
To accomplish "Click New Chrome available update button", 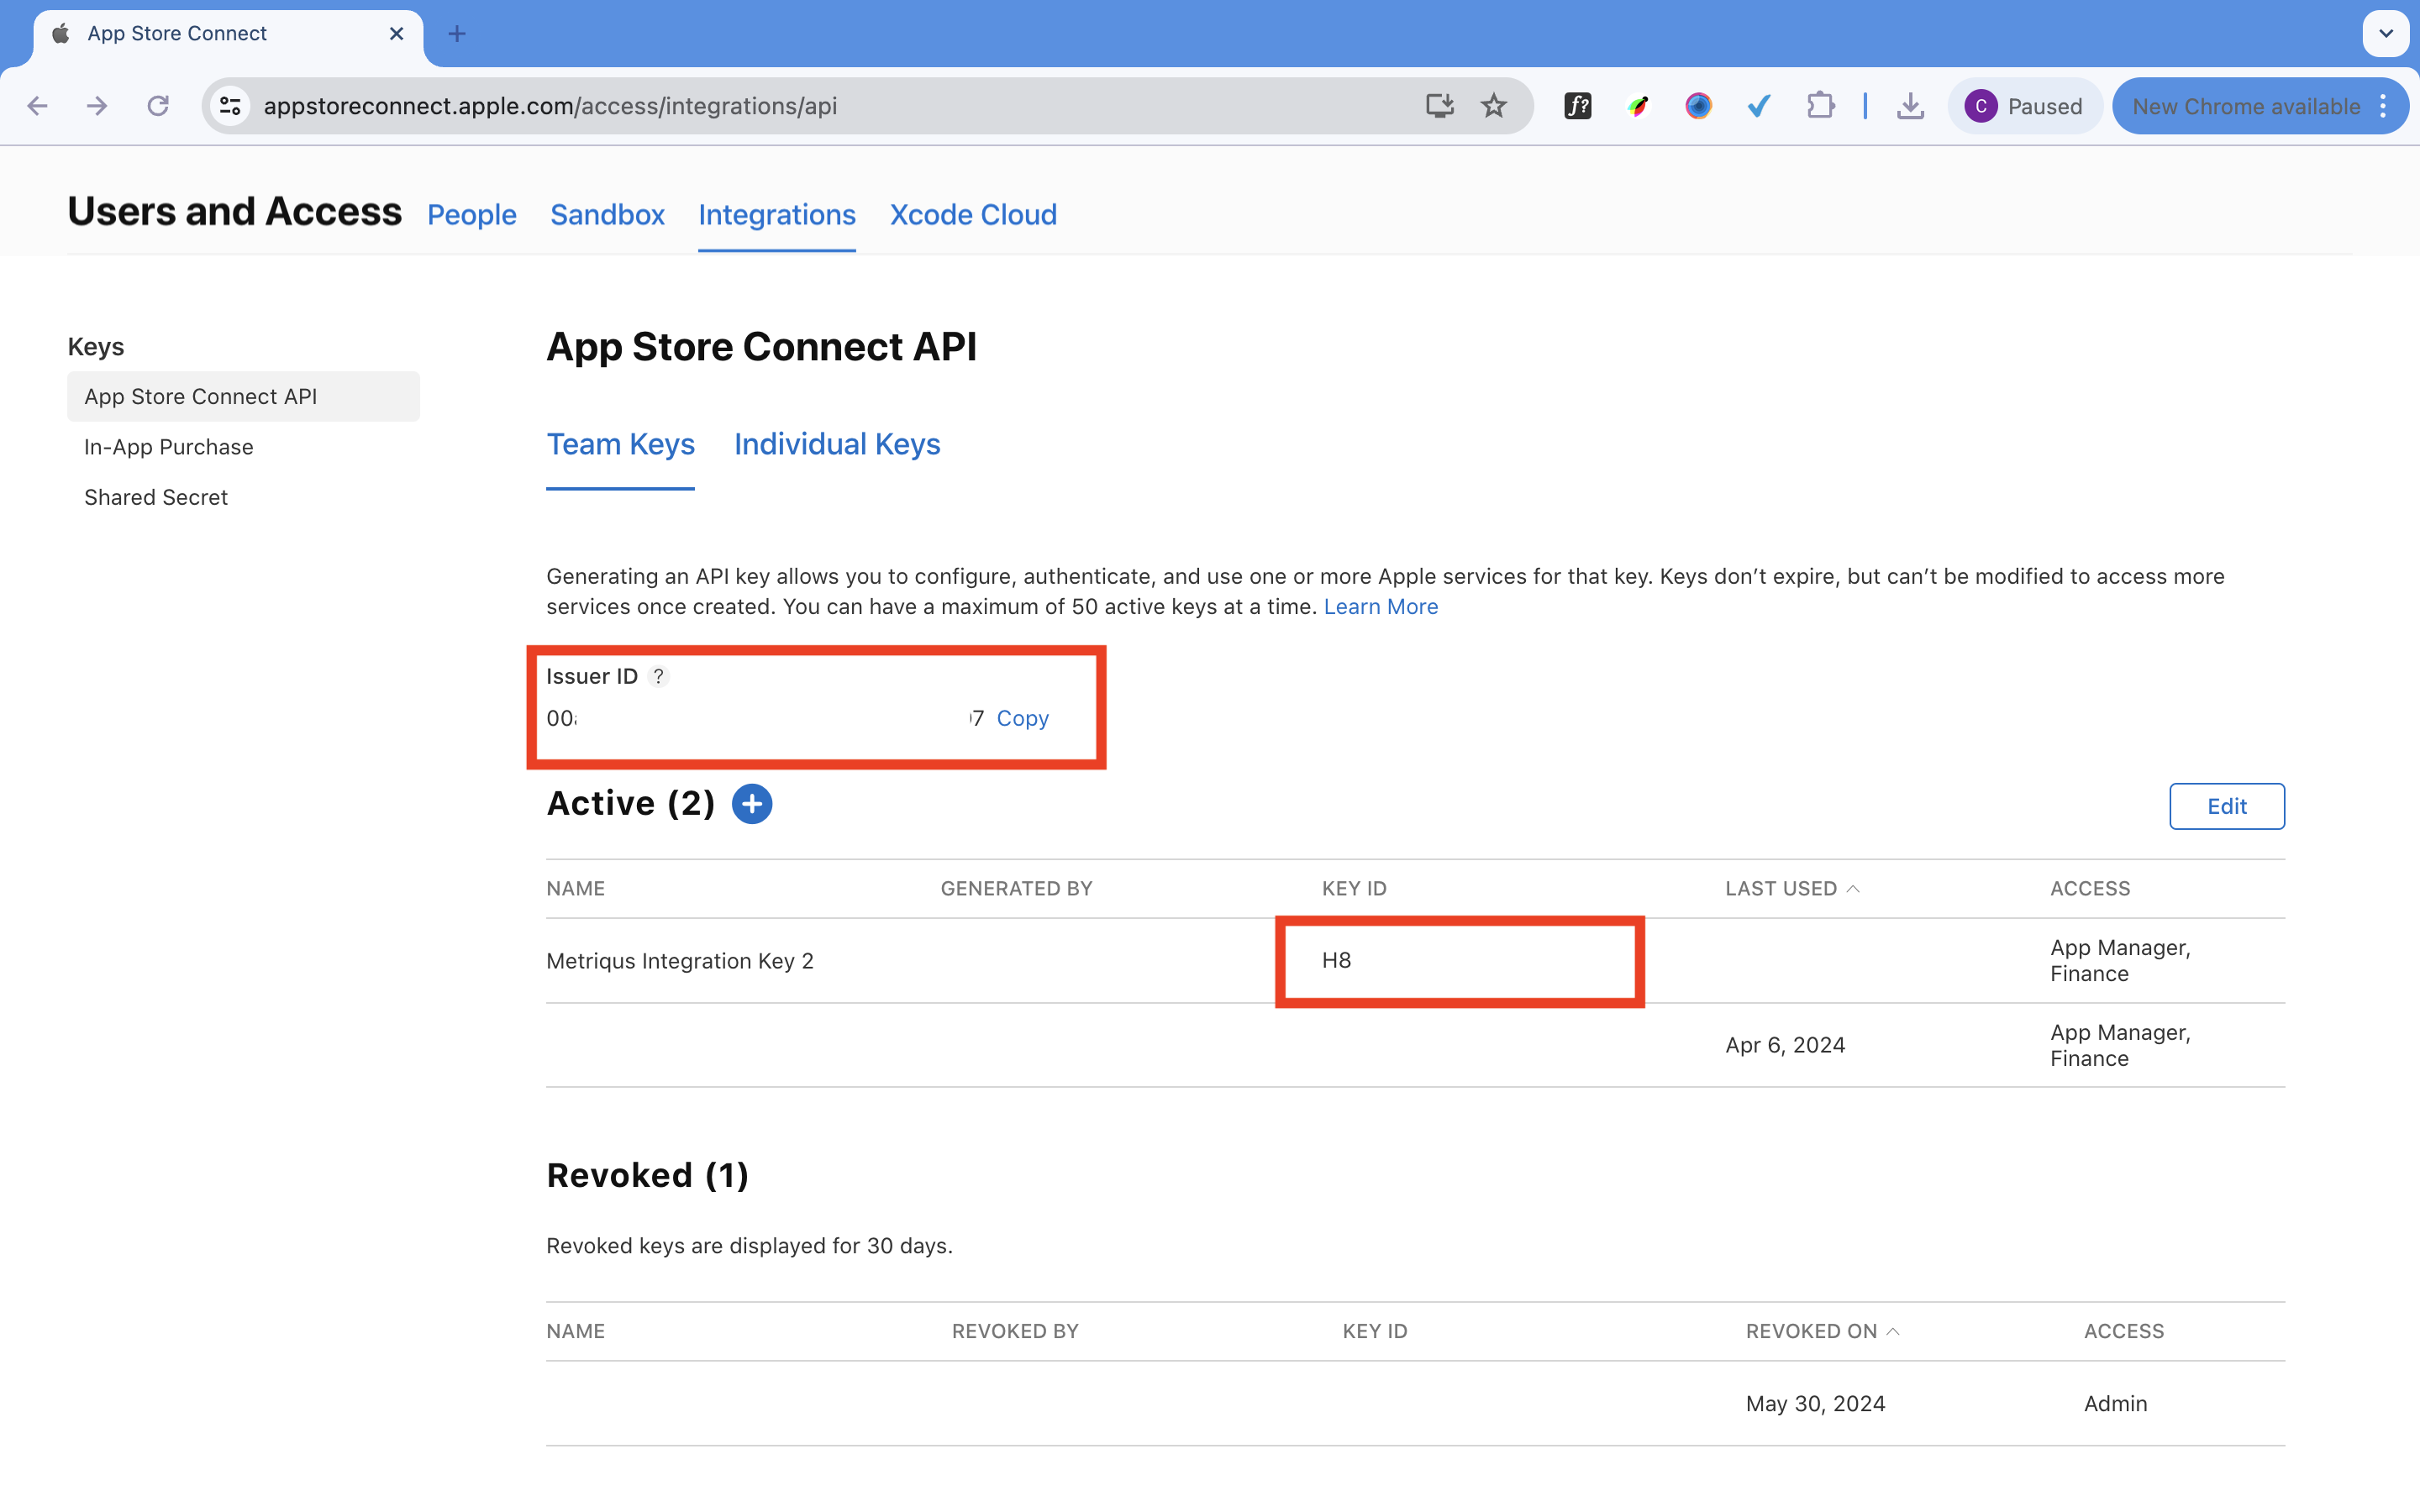I will [x=2245, y=106].
